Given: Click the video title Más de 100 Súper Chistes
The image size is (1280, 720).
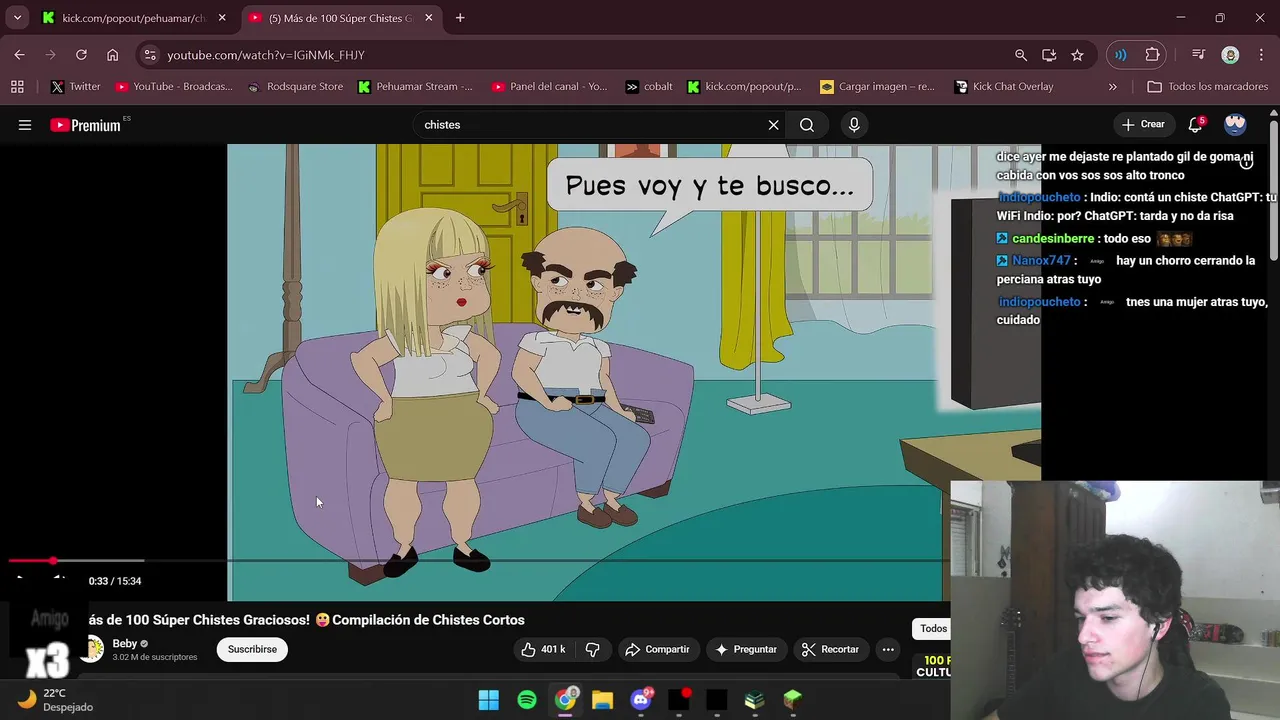Looking at the screenshot, I should click(306, 620).
